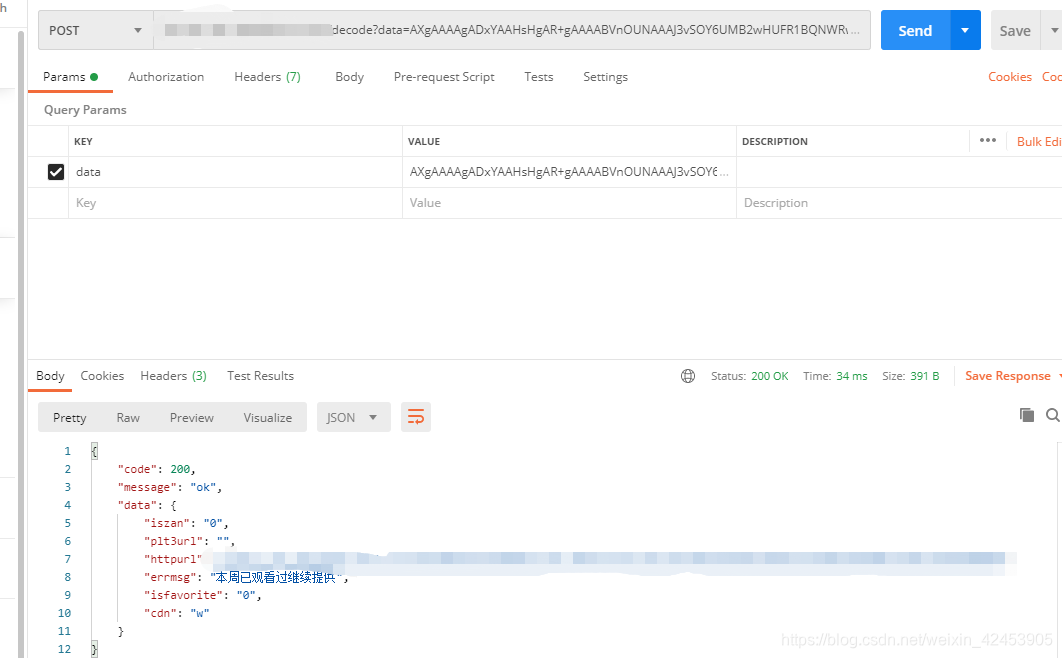Screen dimensions: 1062x658
Task: Switch to the Params tab
Action: (70, 76)
